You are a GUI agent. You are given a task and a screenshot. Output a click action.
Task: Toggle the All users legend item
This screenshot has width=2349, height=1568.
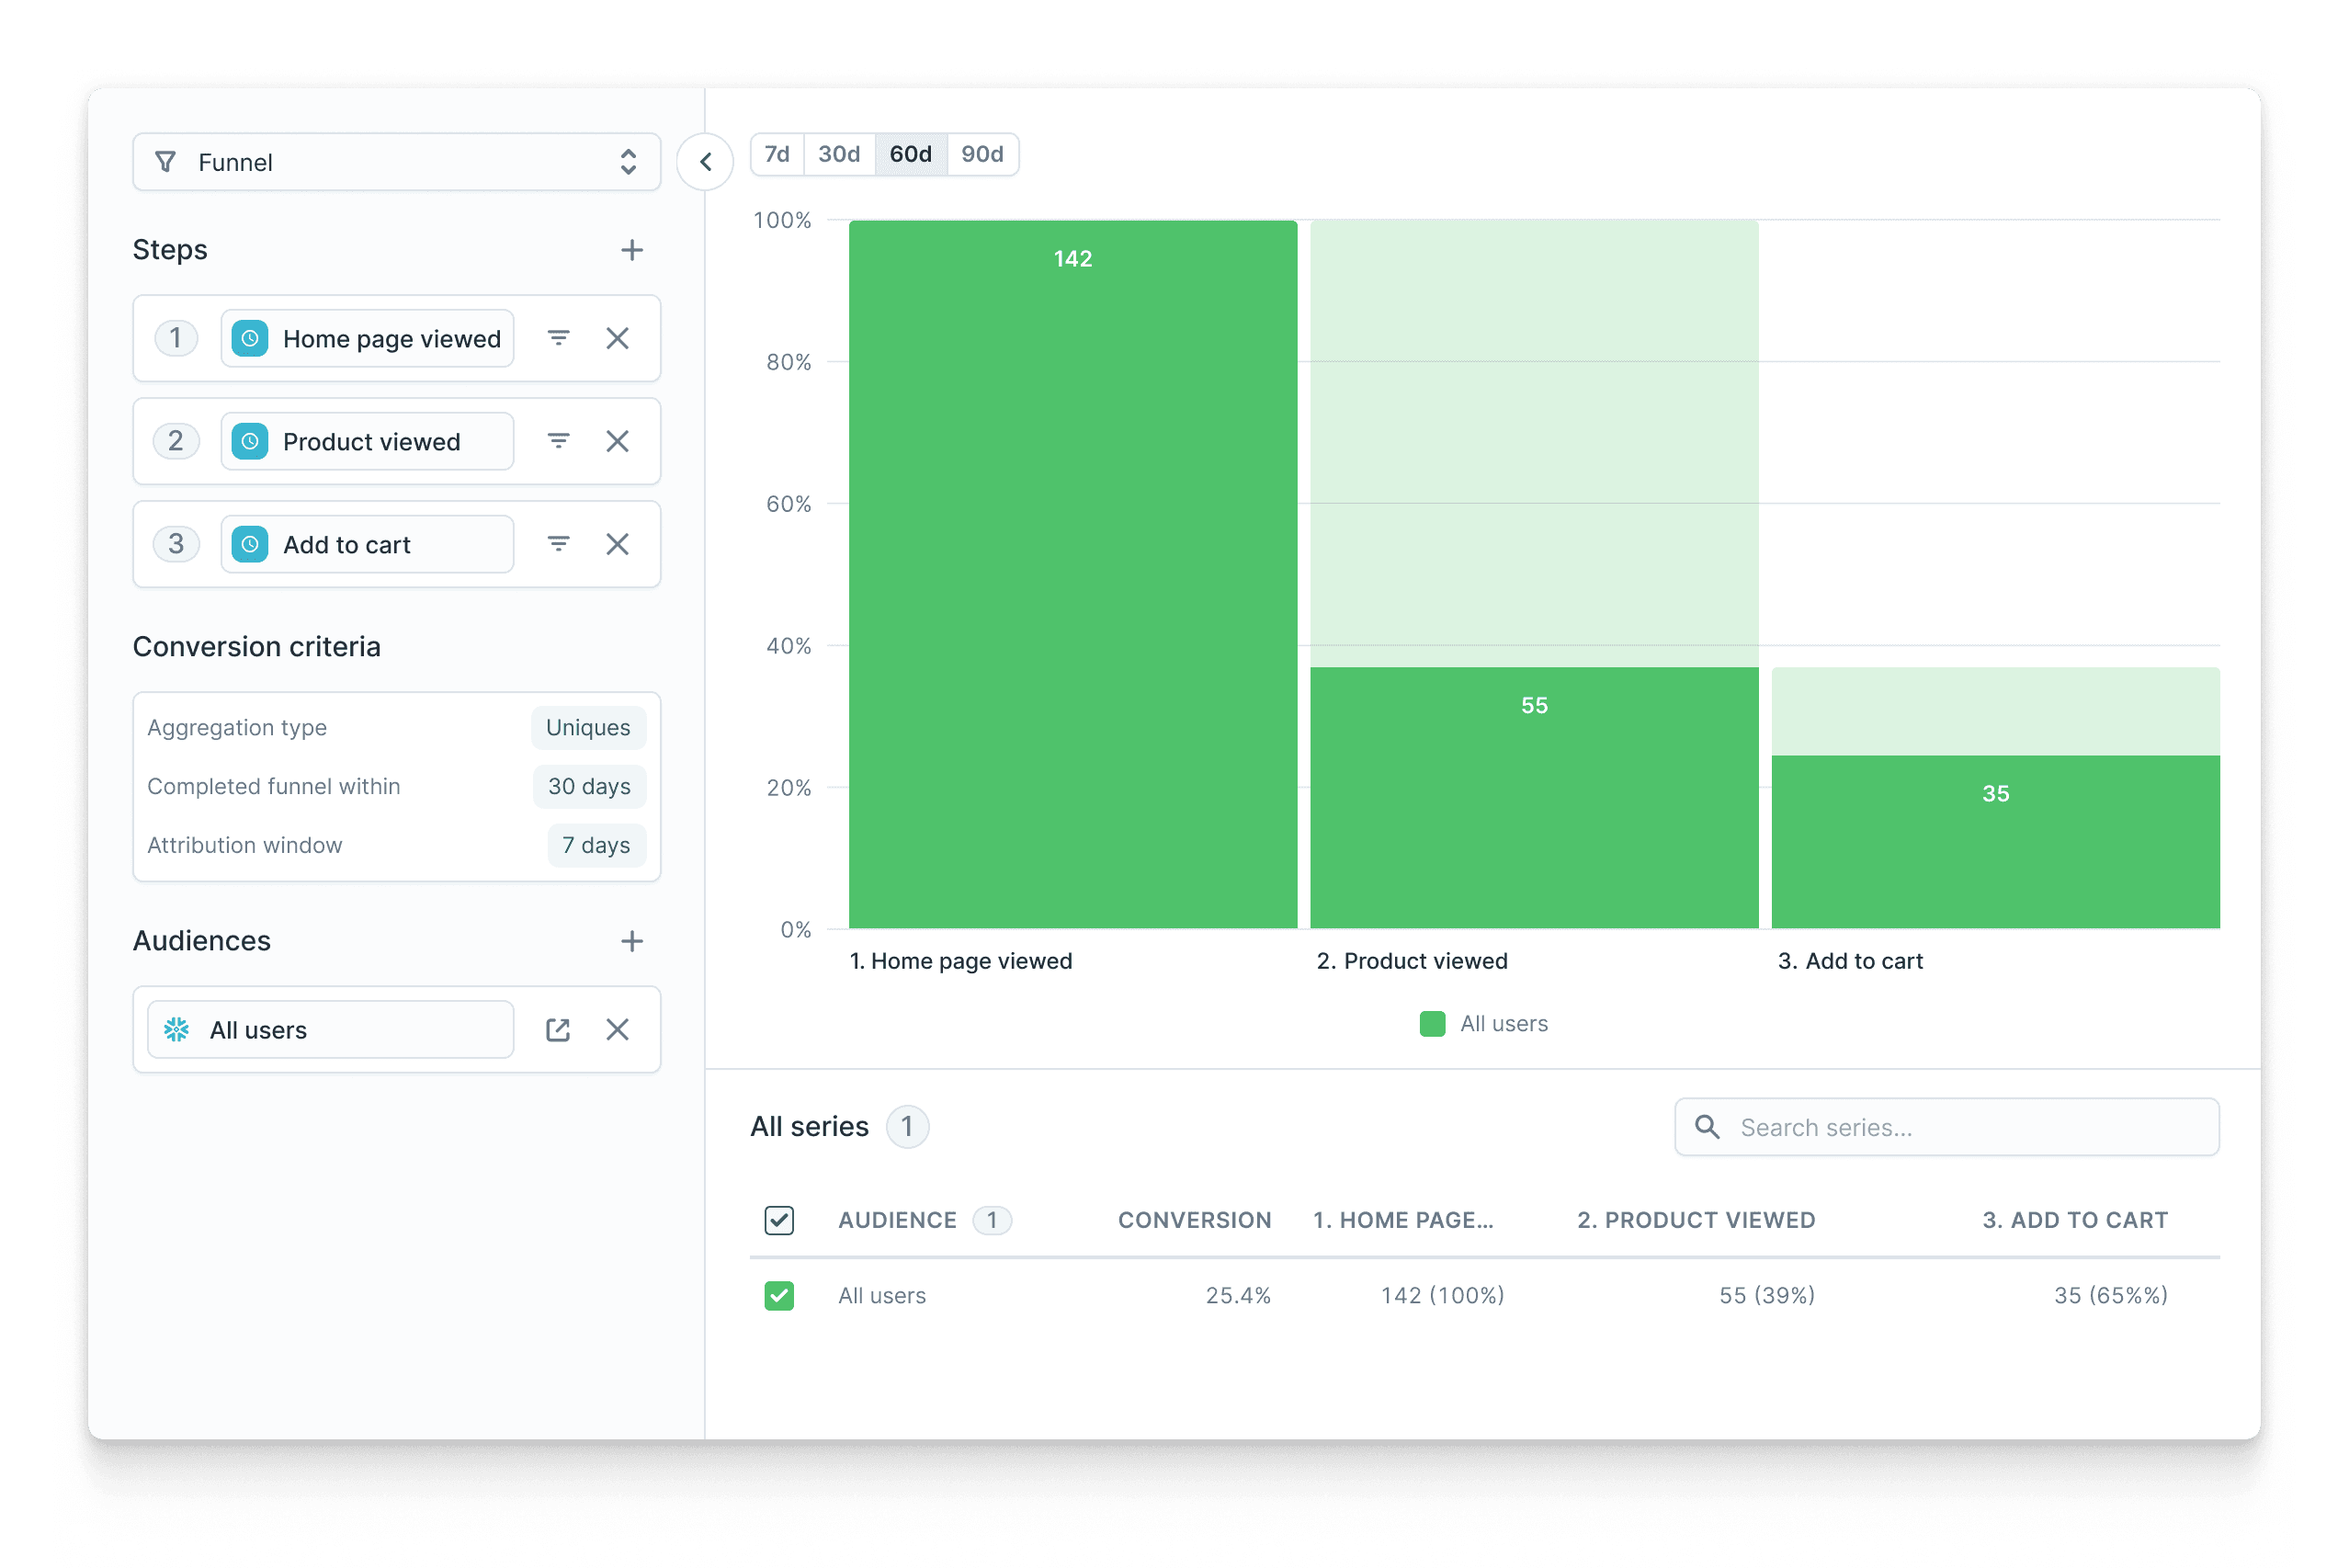pos(1483,1023)
